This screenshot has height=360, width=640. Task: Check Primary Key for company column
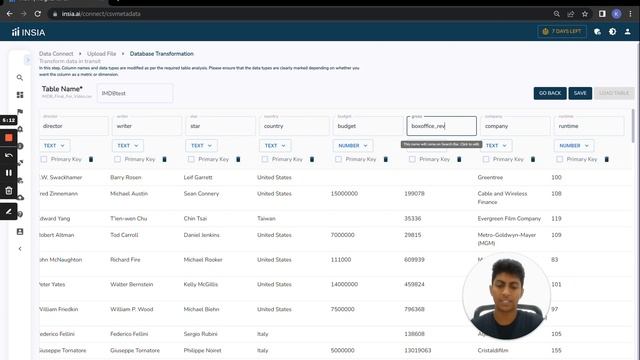486,159
